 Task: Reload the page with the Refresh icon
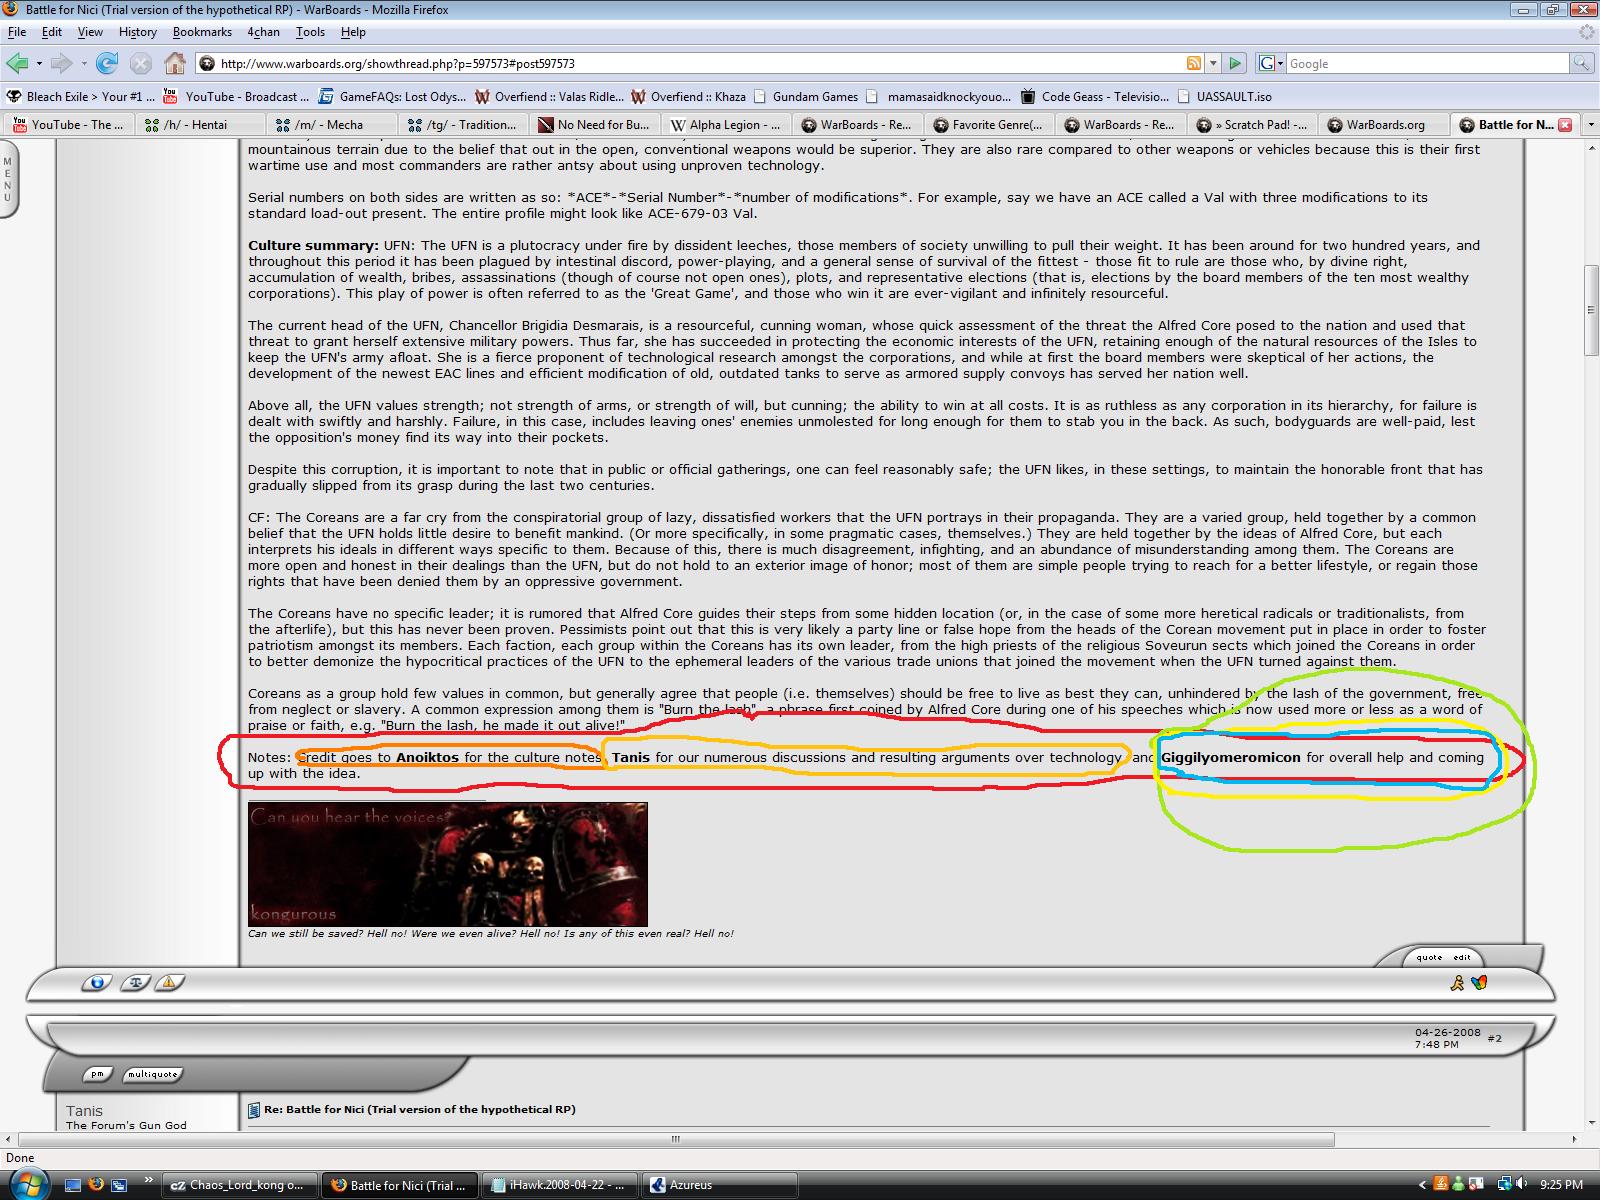(107, 63)
